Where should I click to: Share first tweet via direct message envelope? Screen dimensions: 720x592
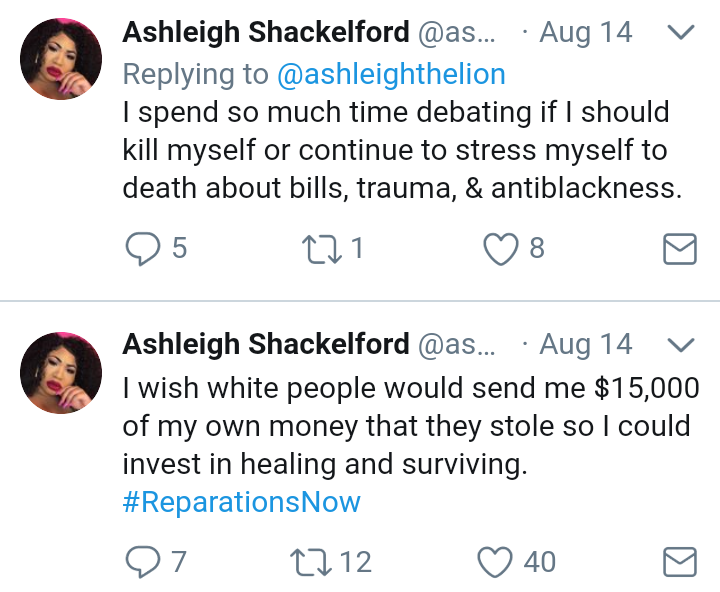click(x=680, y=249)
